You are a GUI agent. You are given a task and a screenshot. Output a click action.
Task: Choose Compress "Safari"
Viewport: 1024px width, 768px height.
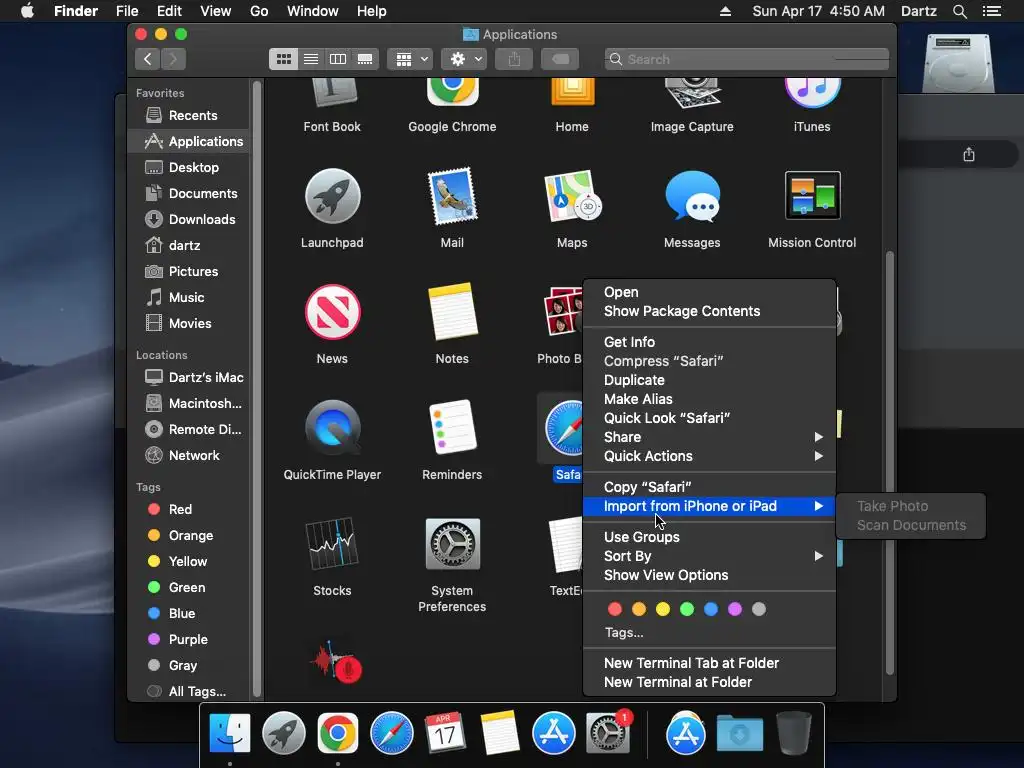pyautogui.click(x=709, y=360)
